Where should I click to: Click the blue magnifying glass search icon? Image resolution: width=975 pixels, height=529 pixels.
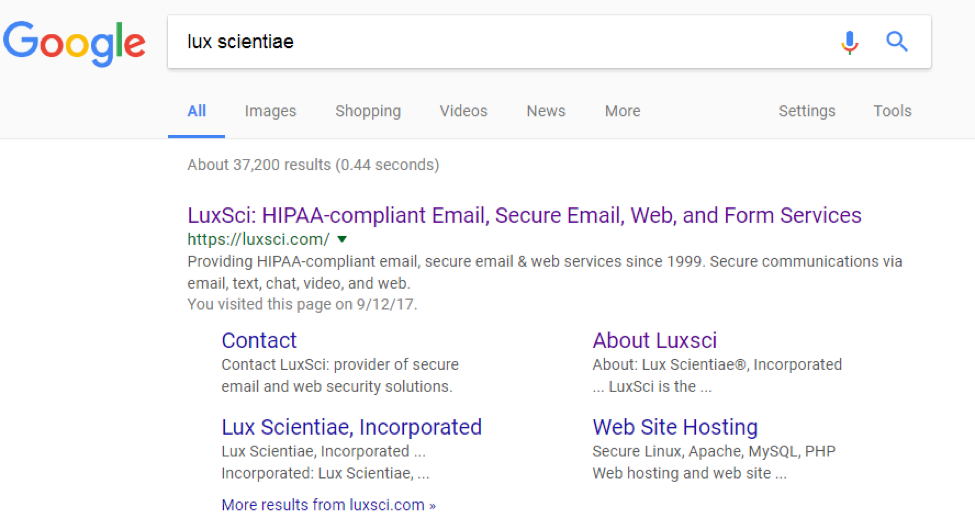897,42
